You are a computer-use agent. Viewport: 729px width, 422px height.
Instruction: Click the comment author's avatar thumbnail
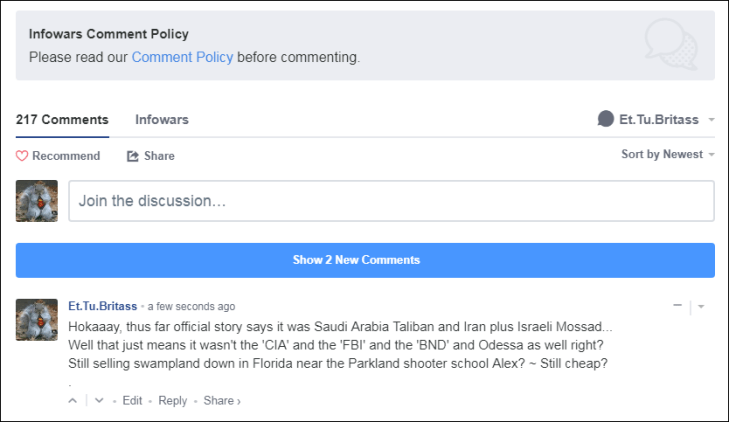click(37, 319)
